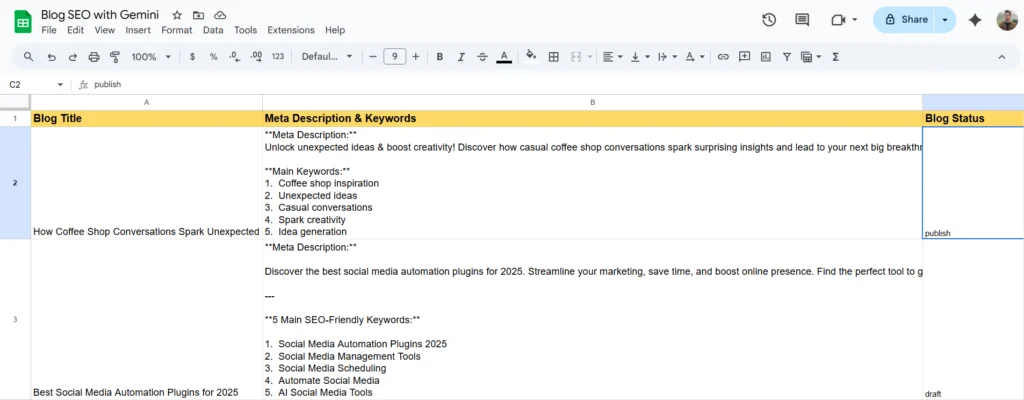Open the fill color paint bucket
This screenshot has width=1024, height=400.
pos(531,57)
